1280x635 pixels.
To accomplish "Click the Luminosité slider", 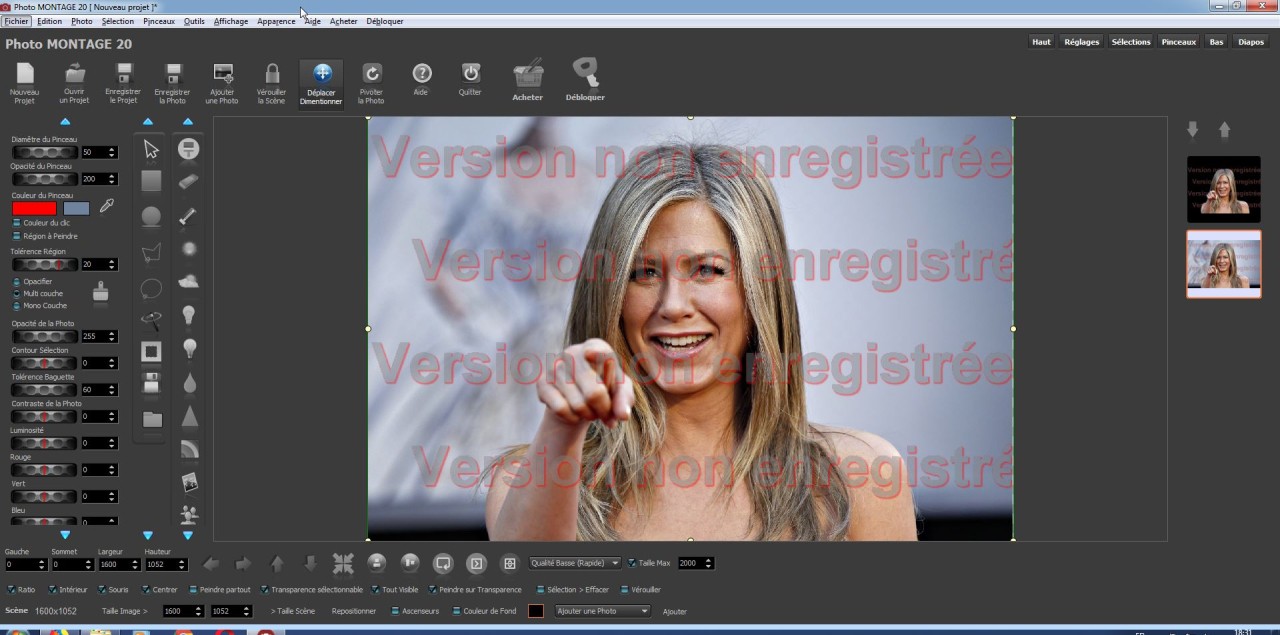I will 44,443.
